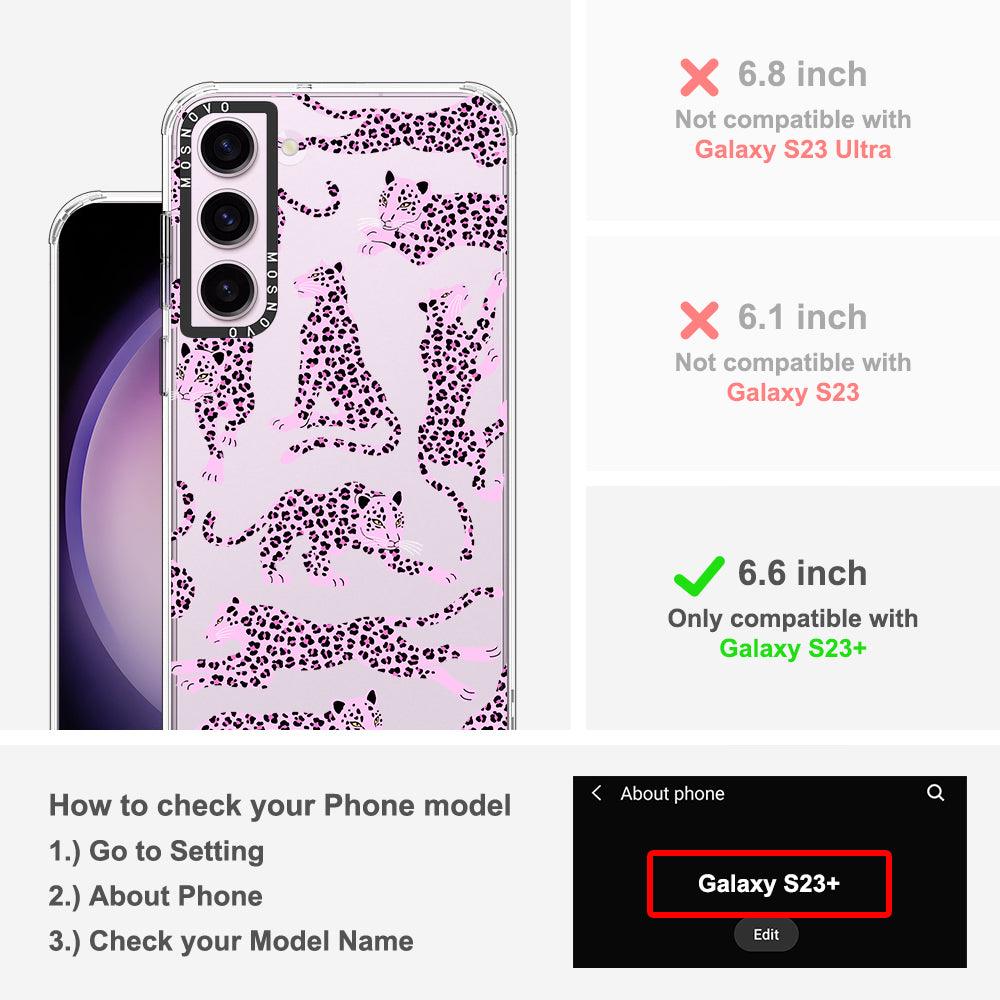
Task: Click the About phone title
Action: pyautogui.click(x=672, y=793)
